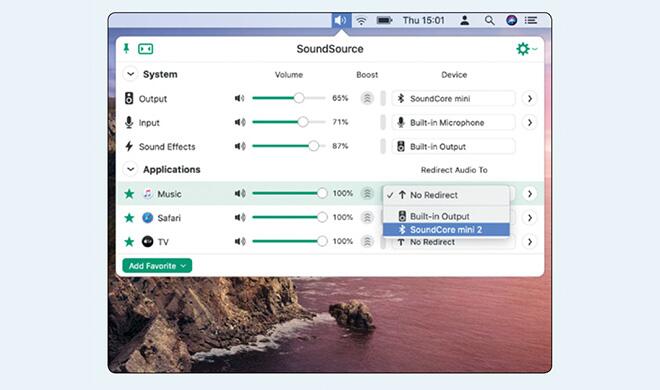The image size is (660, 390).
Task: Click the Output 65% volume value
Action: click(340, 98)
